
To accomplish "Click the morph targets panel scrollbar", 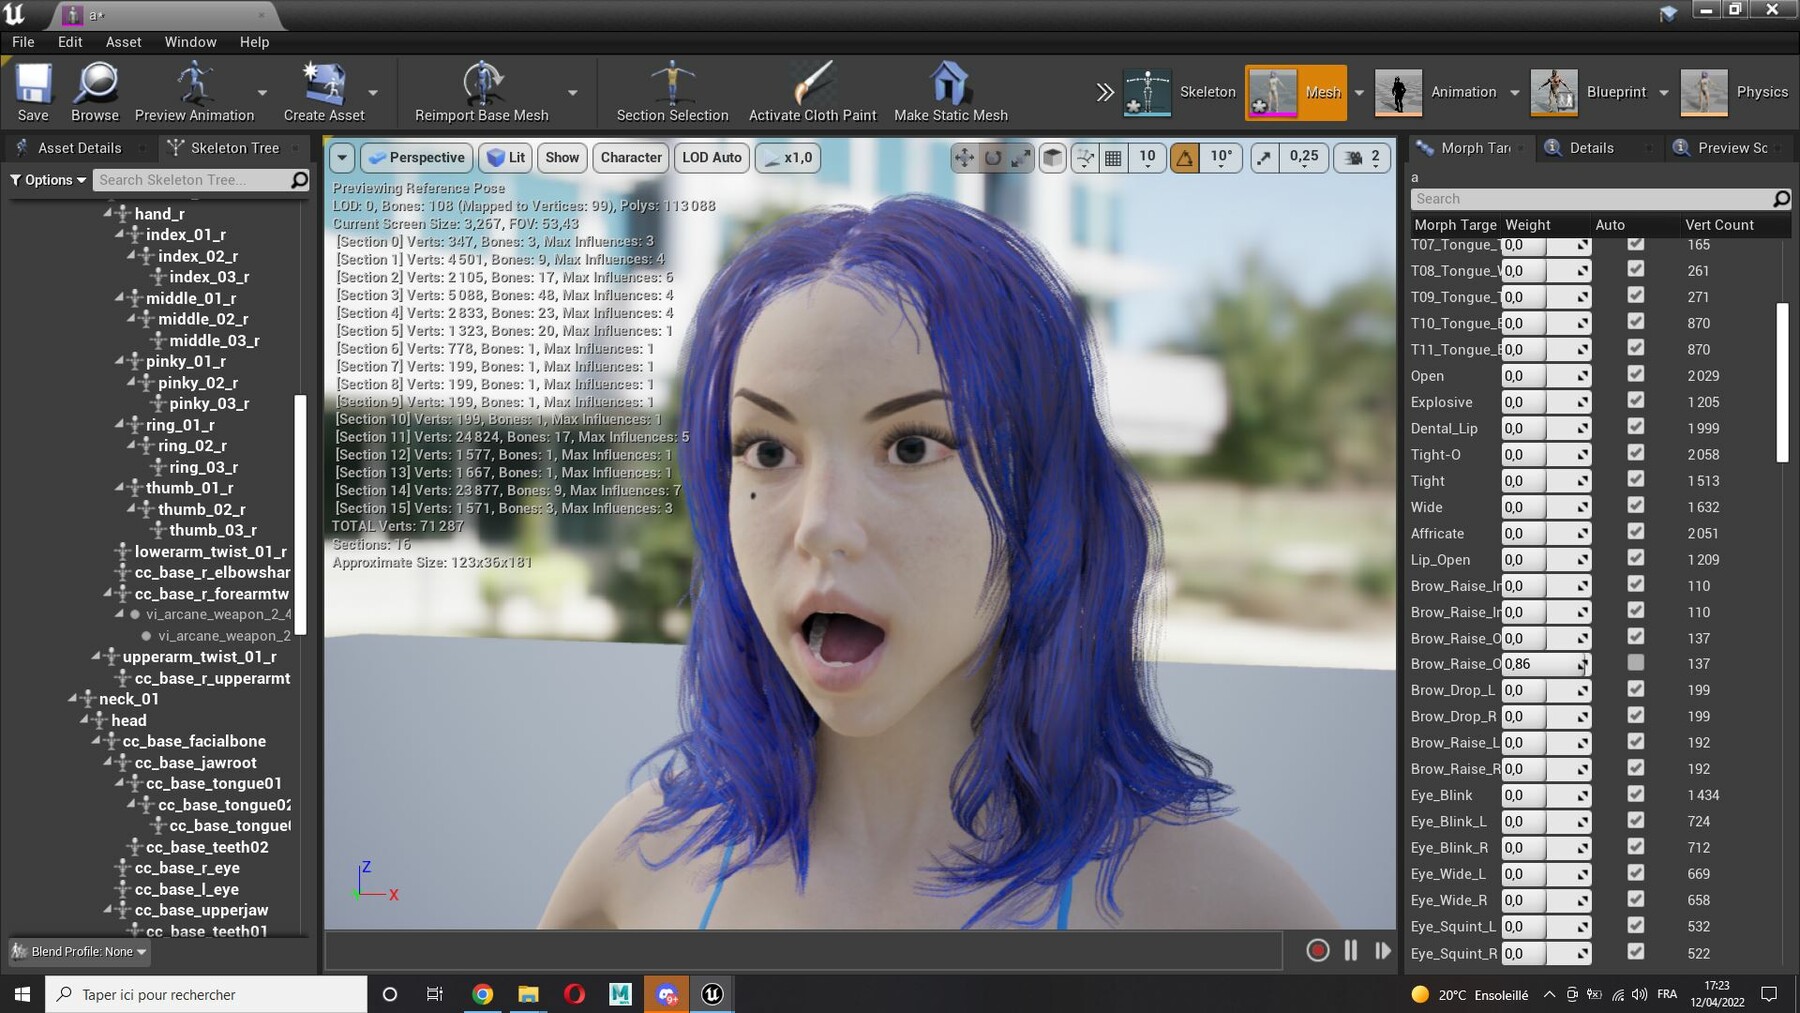I will pyautogui.click(x=1782, y=382).
